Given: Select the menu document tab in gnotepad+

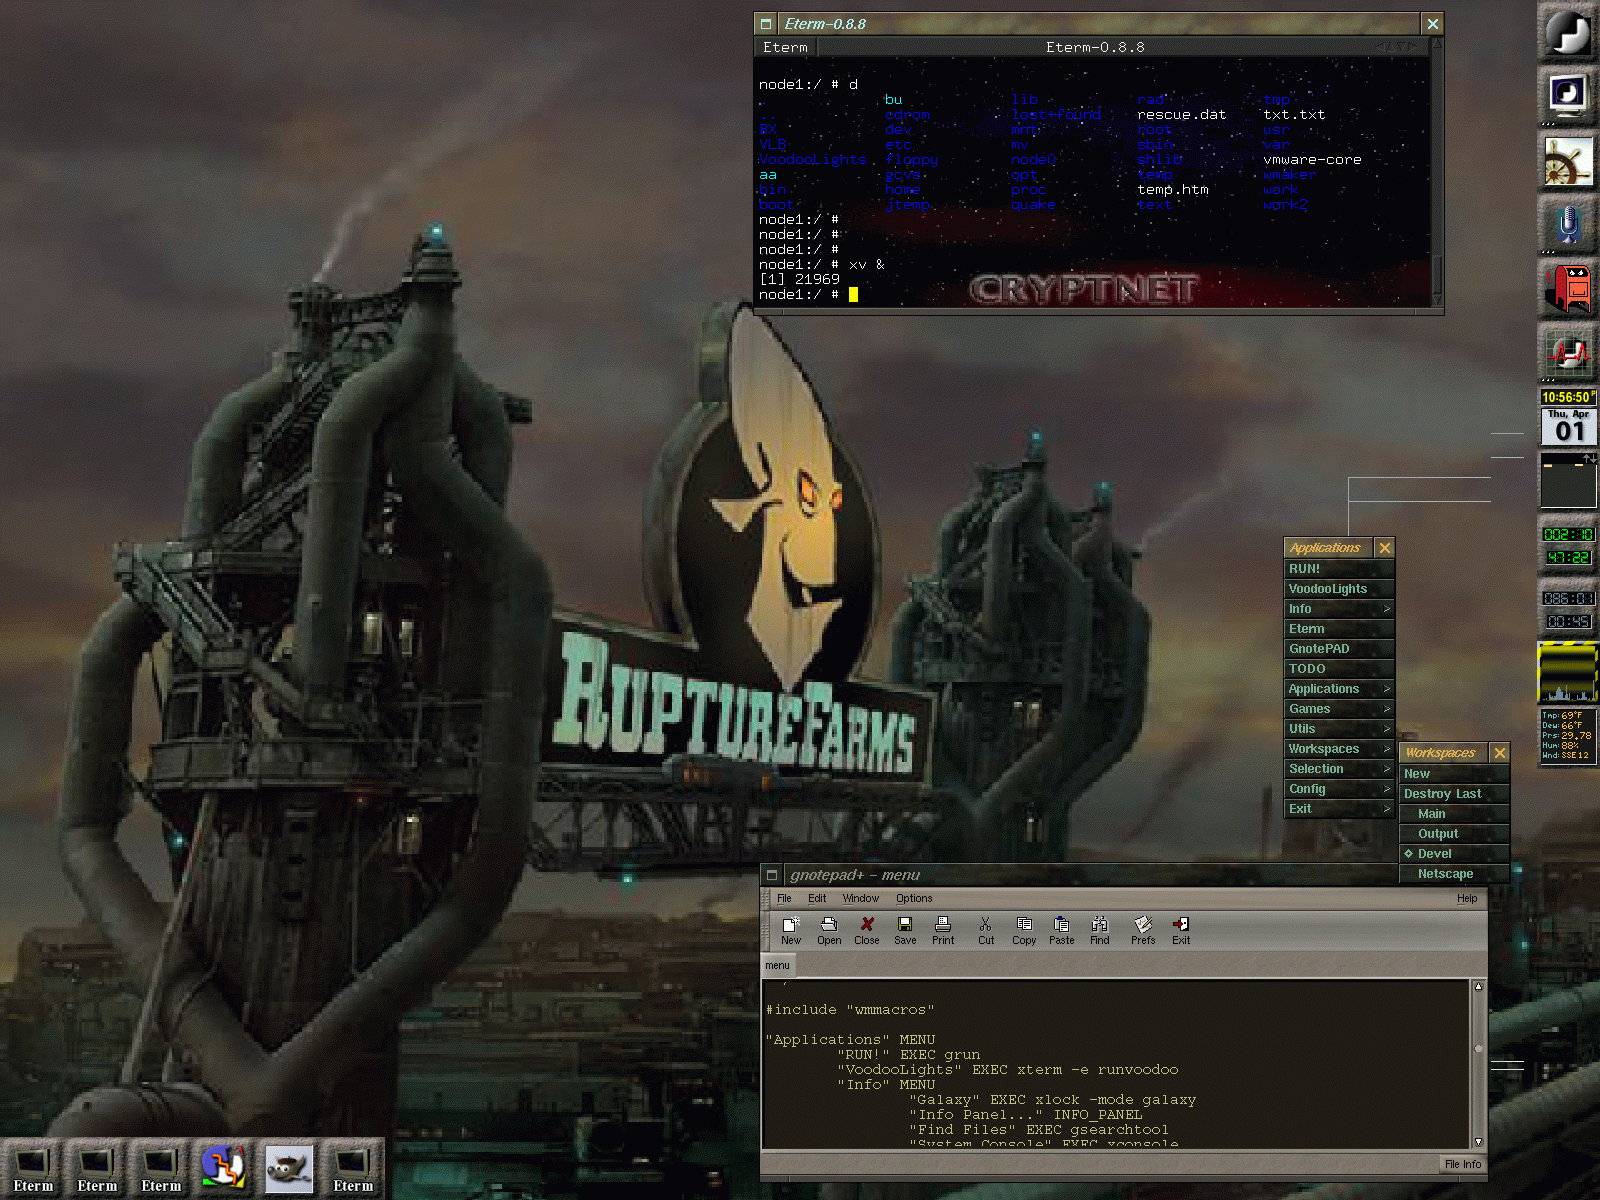Looking at the screenshot, I should [x=777, y=965].
